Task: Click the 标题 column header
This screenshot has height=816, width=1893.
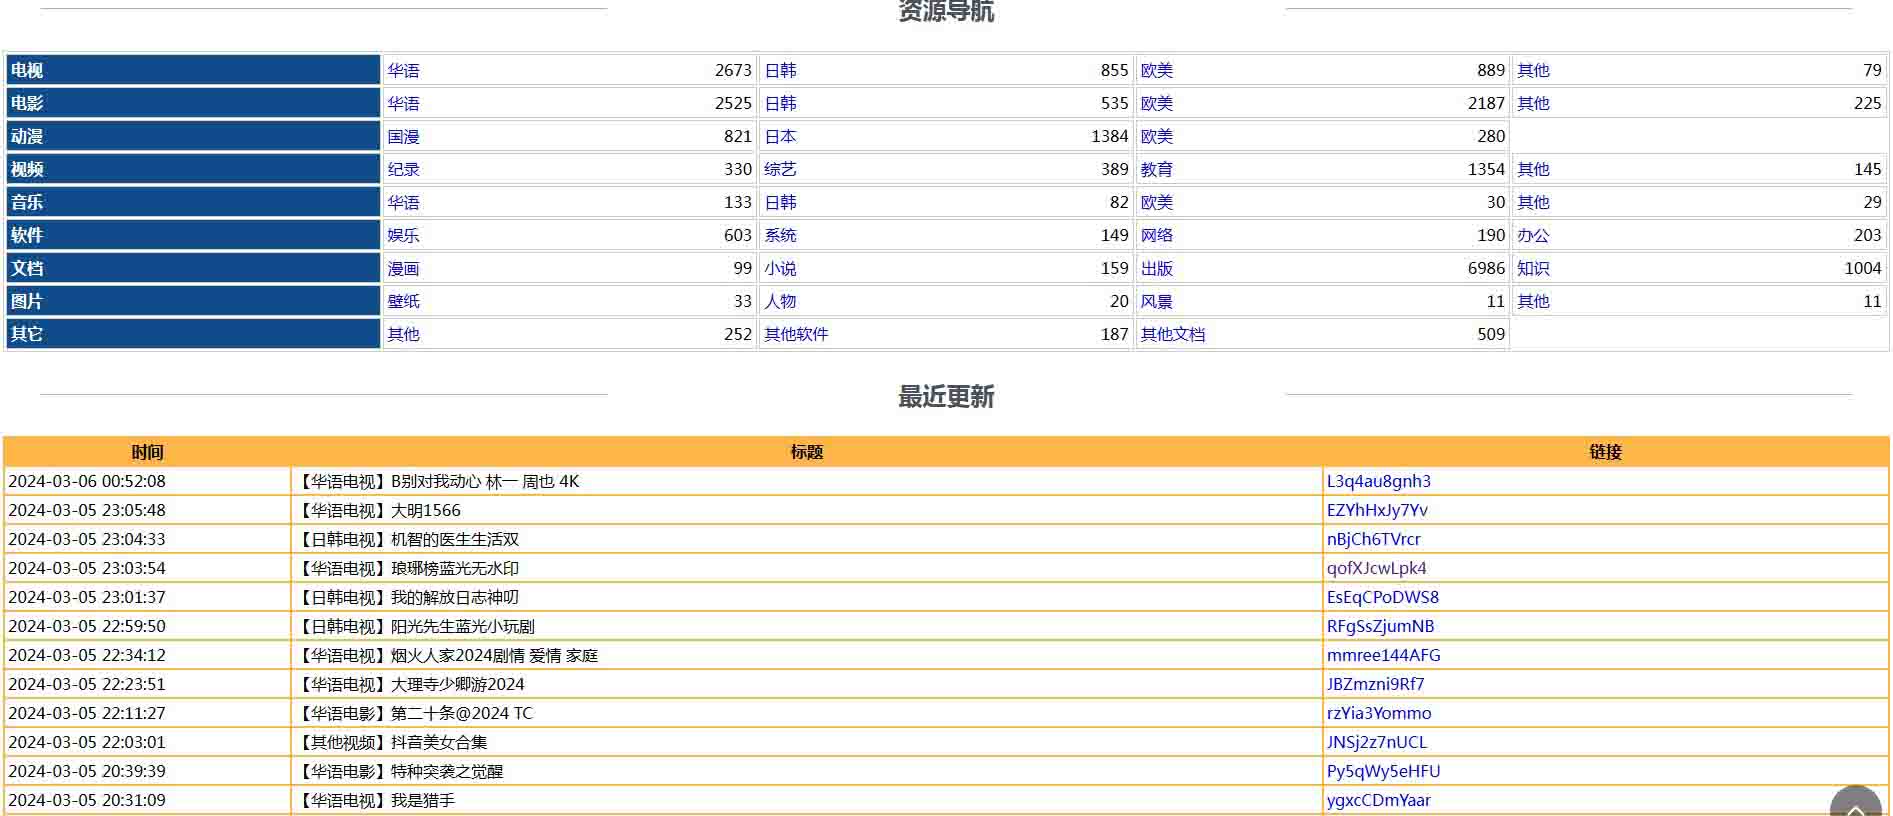Action: [806, 452]
